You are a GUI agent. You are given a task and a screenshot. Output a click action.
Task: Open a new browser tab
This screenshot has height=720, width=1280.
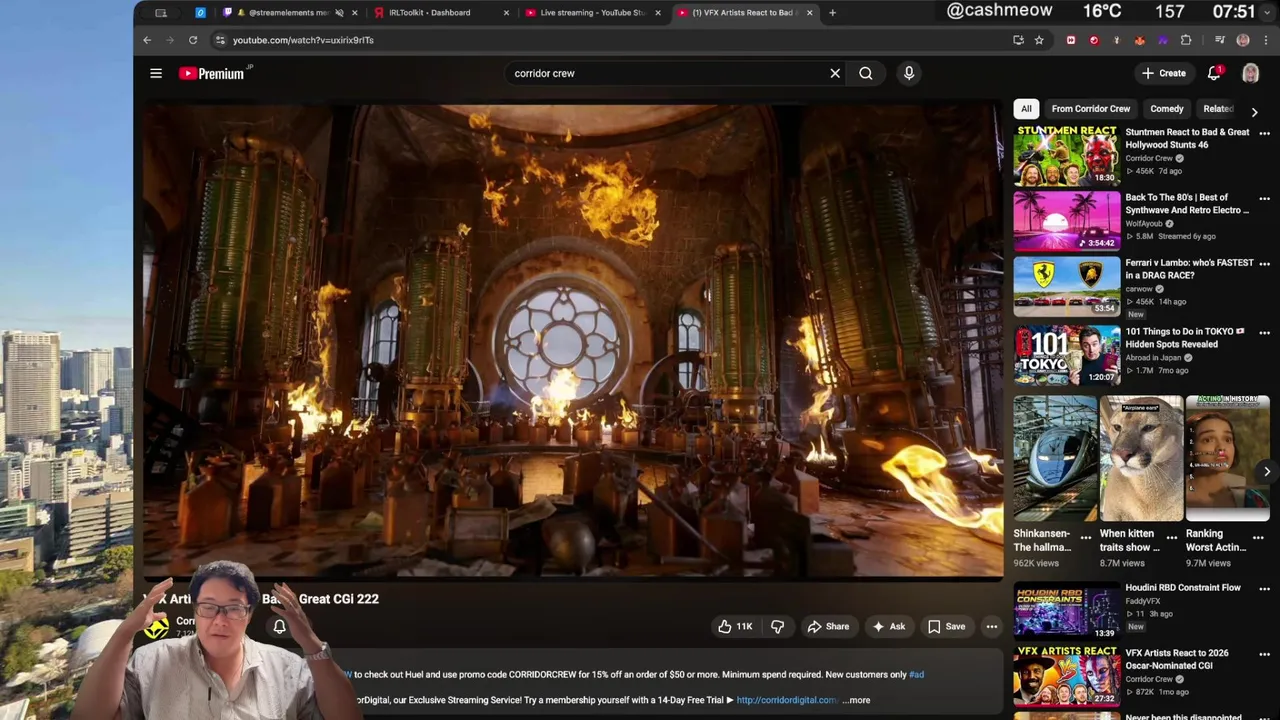click(832, 13)
